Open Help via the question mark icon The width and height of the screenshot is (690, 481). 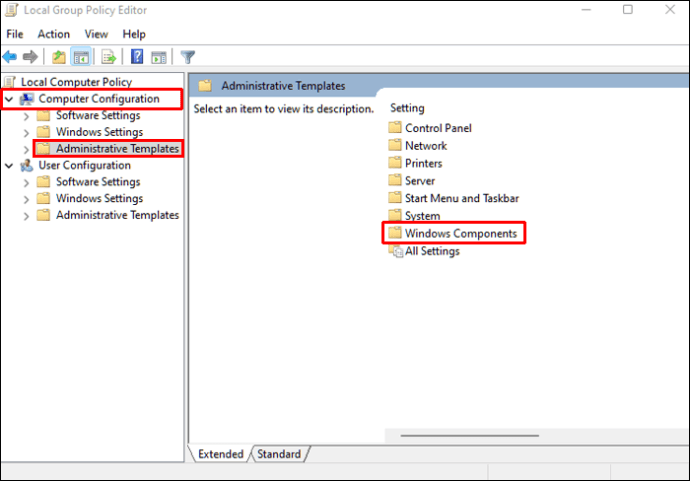pyautogui.click(x=137, y=56)
